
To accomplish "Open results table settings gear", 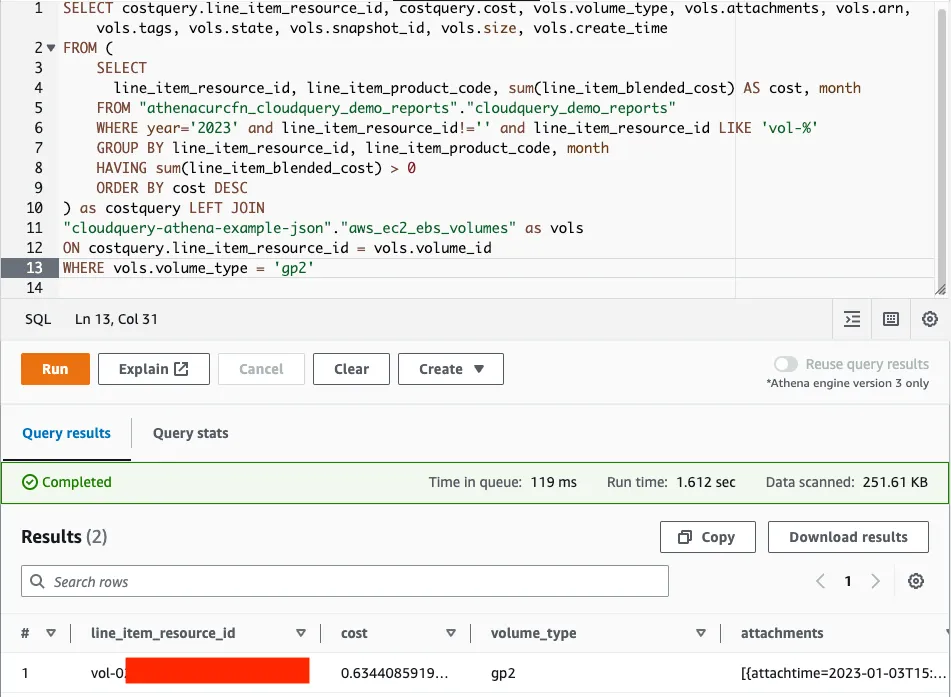I will point(916,581).
